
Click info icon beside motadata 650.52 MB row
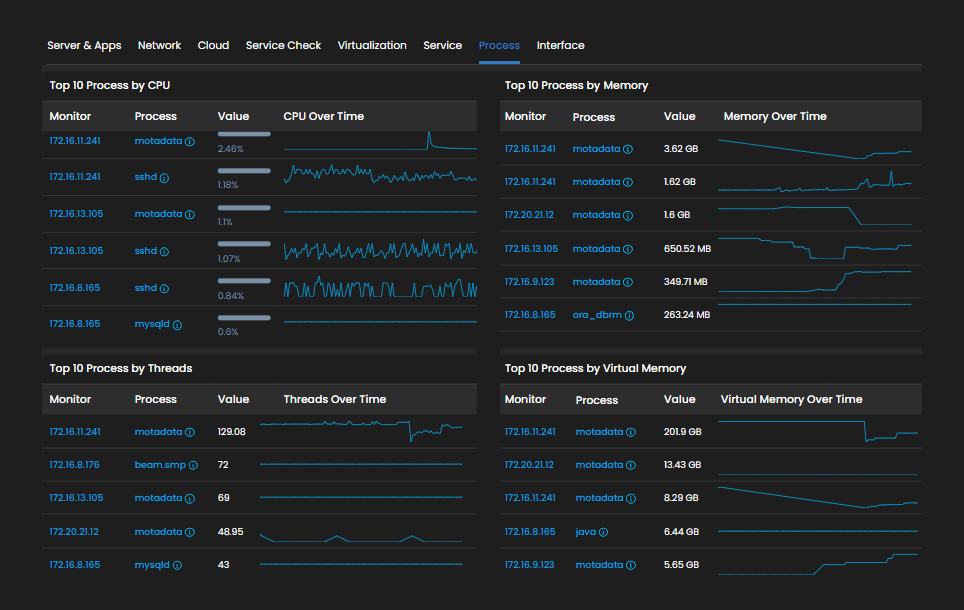628,249
